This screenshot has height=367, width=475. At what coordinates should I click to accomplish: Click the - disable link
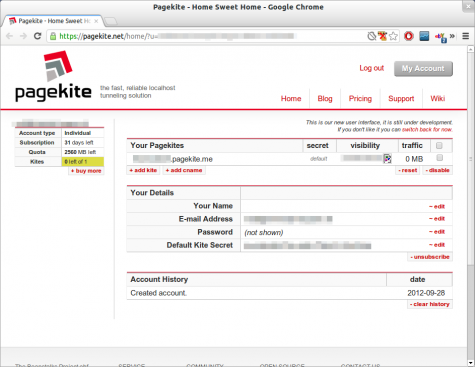(438, 170)
